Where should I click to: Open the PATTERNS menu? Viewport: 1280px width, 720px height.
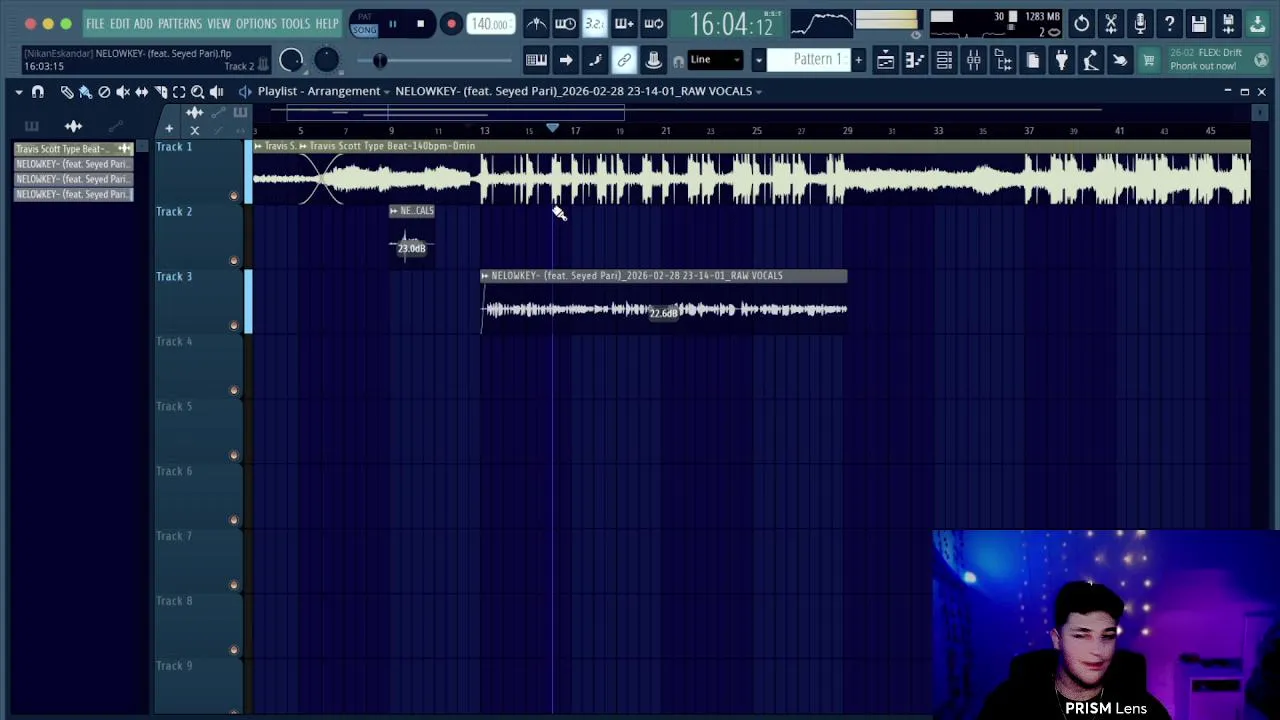(x=180, y=23)
